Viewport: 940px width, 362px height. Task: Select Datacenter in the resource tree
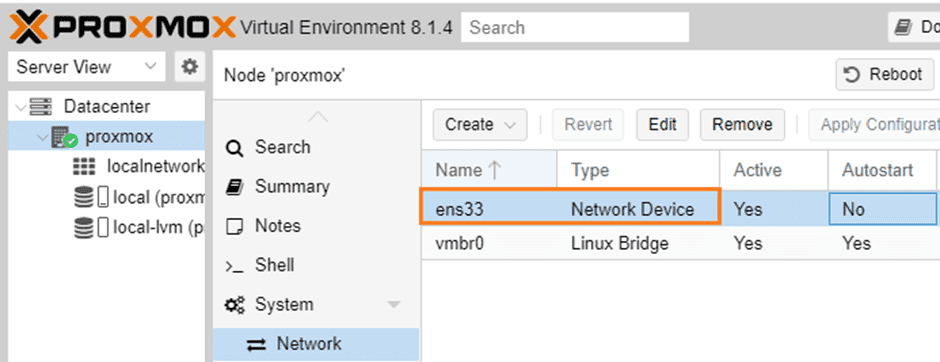(107, 107)
